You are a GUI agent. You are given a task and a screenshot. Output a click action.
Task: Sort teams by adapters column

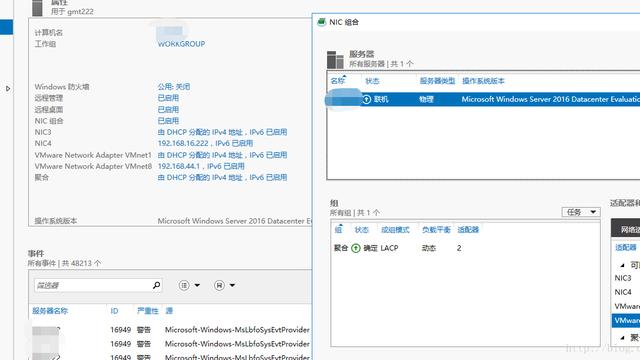tap(468, 230)
